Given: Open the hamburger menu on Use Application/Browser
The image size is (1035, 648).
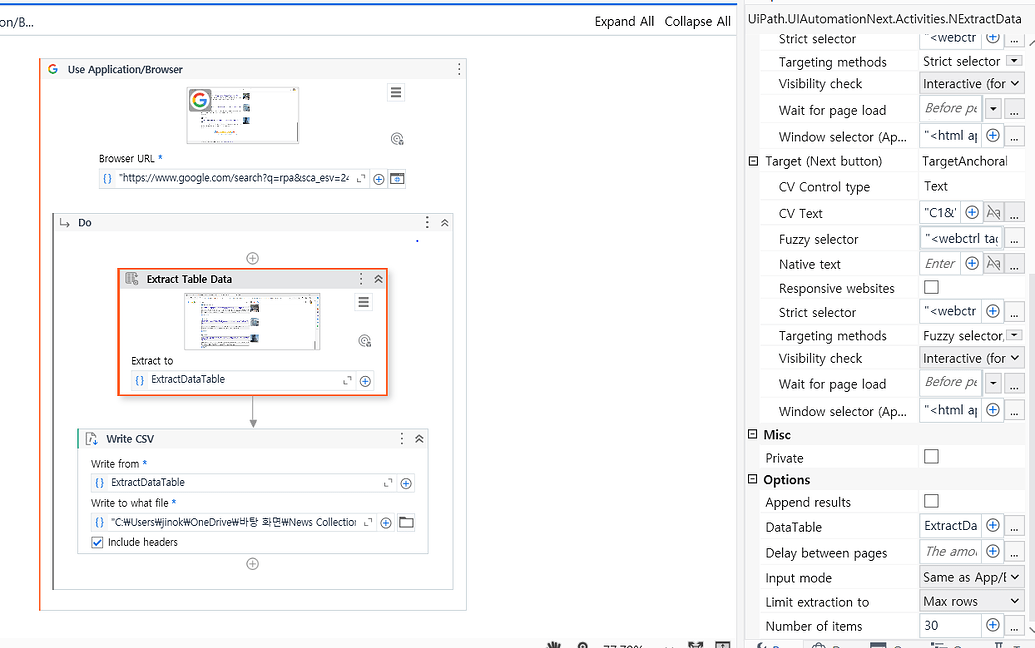Looking at the screenshot, I should pyautogui.click(x=396, y=92).
